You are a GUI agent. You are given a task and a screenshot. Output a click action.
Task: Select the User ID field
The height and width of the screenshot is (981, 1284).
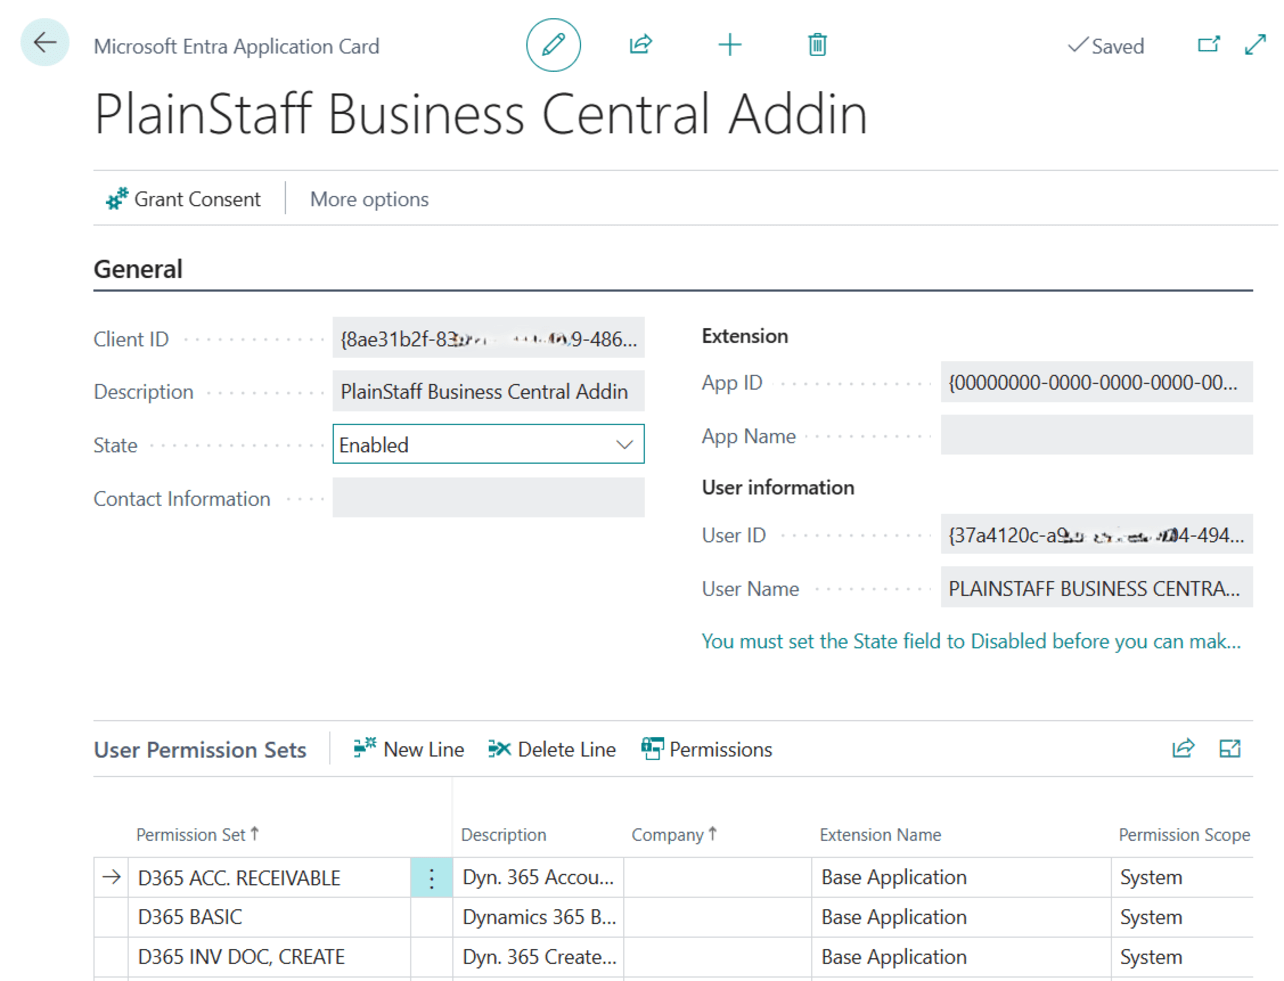(x=1096, y=535)
